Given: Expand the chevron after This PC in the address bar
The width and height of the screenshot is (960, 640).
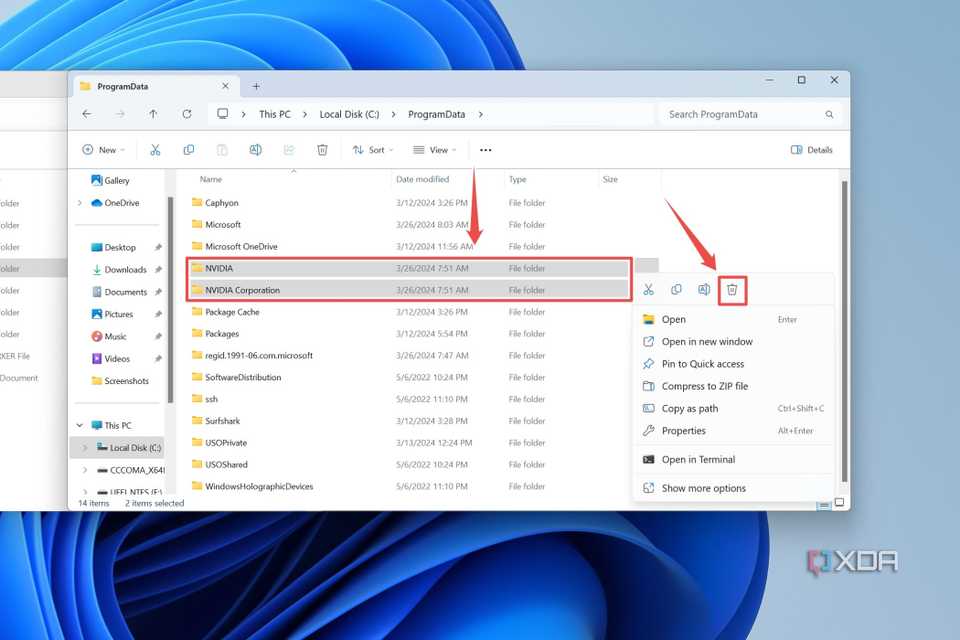Looking at the screenshot, I should (305, 115).
